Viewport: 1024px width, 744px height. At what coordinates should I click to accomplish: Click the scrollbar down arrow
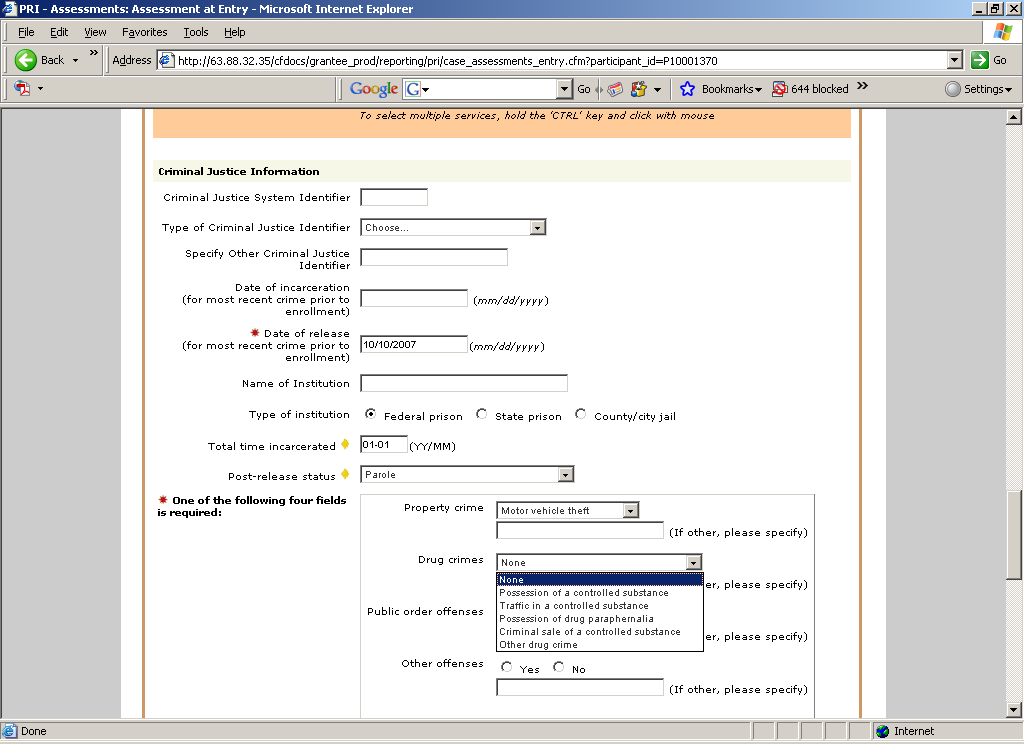click(x=1014, y=709)
